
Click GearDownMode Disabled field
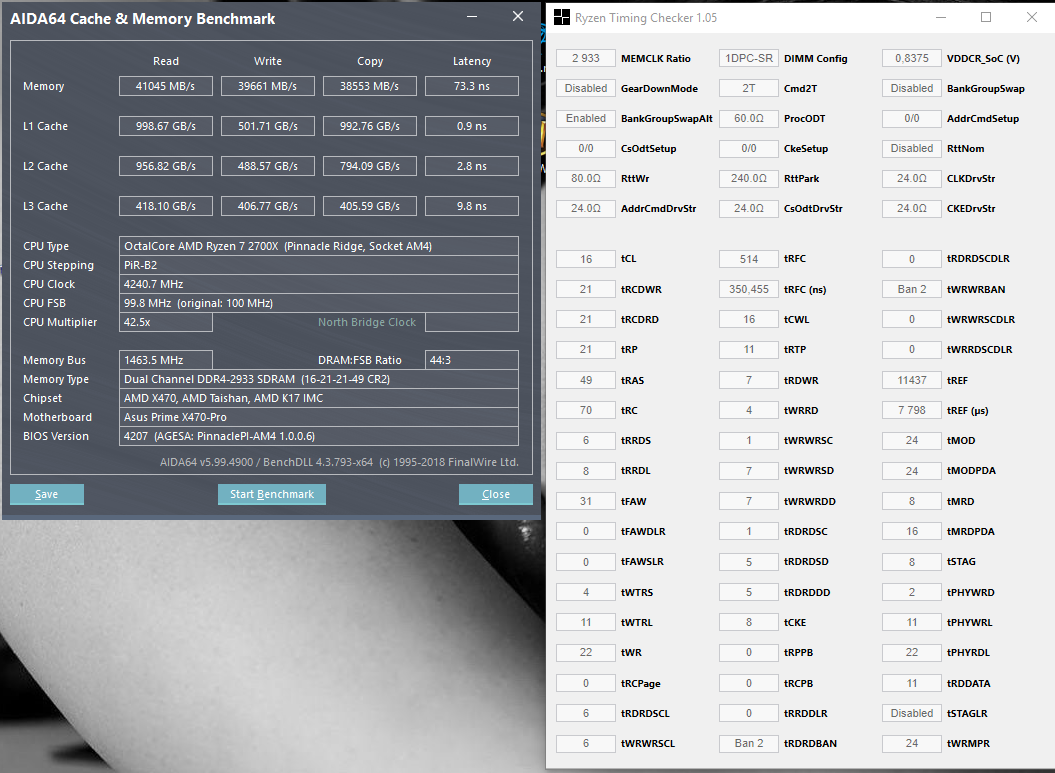[x=586, y=88]
